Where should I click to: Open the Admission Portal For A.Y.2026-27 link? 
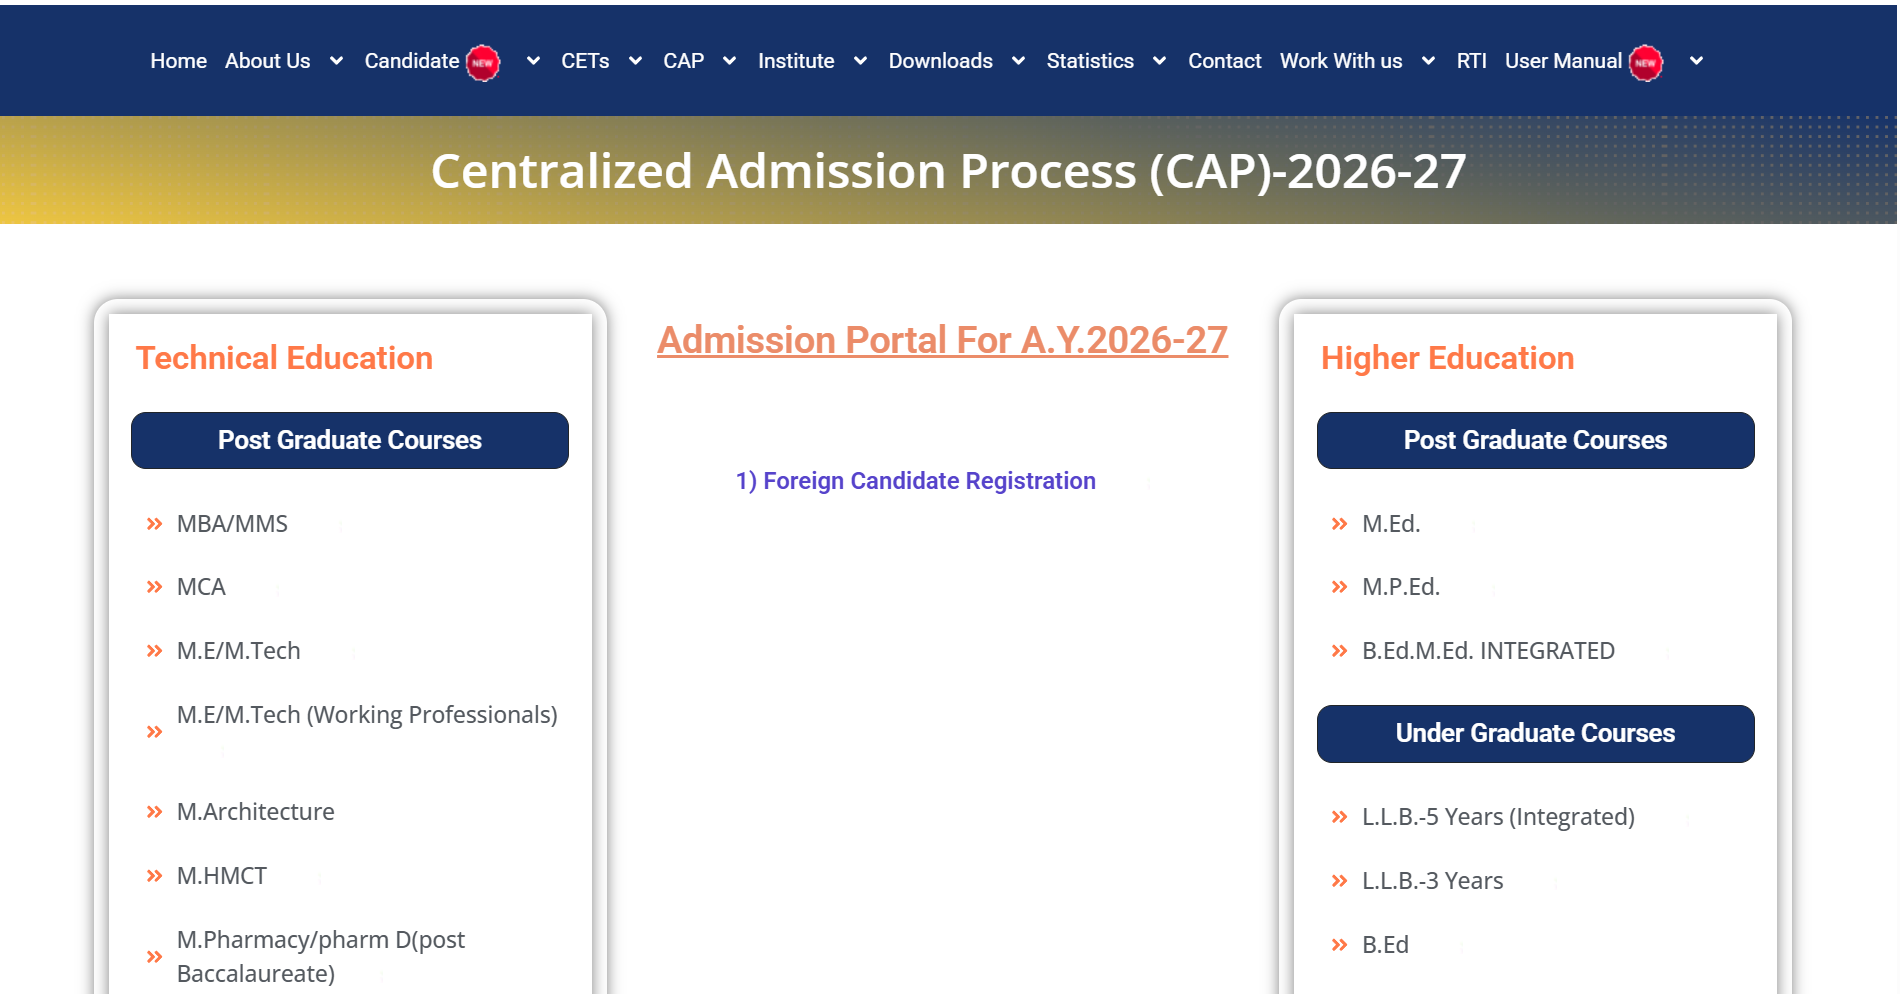coord(942,340)
